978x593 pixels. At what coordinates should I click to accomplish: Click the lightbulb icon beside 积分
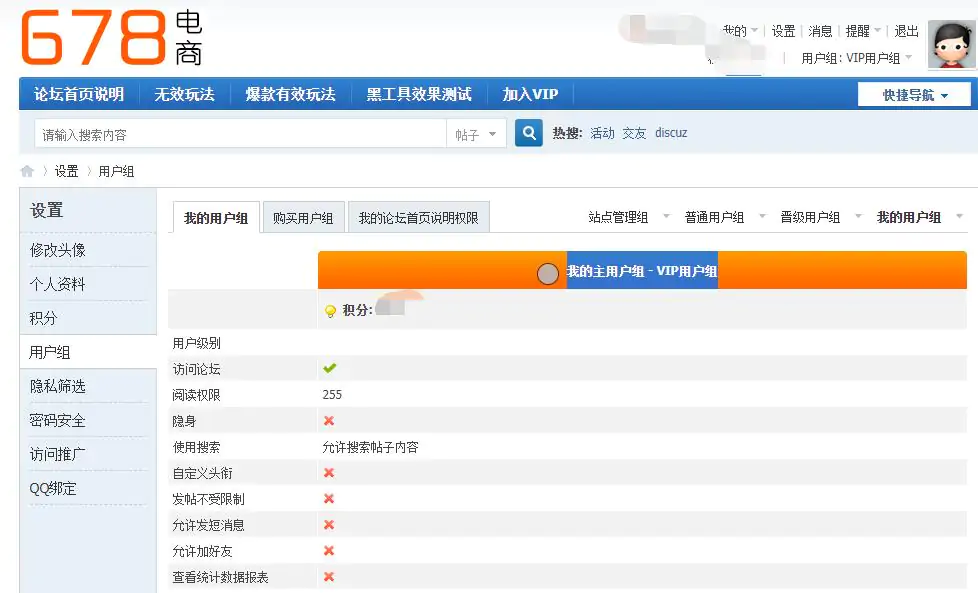(330, 311)
